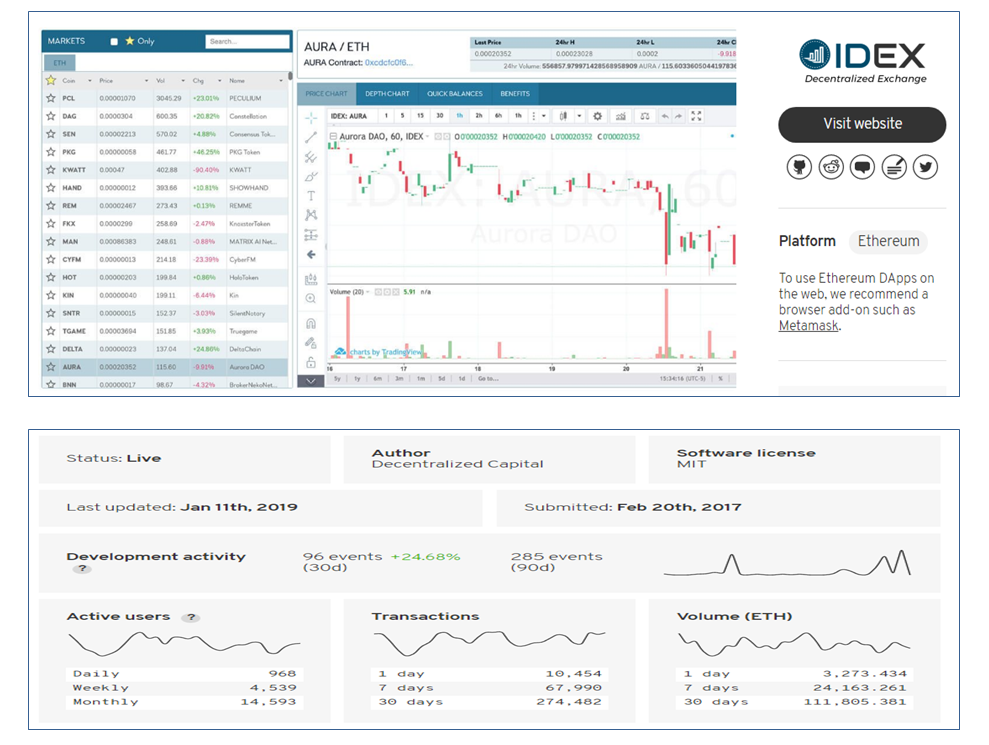Viewport: 989px width, 745px height.
Task: Select the pattern drawing tool
Action: 311,215
